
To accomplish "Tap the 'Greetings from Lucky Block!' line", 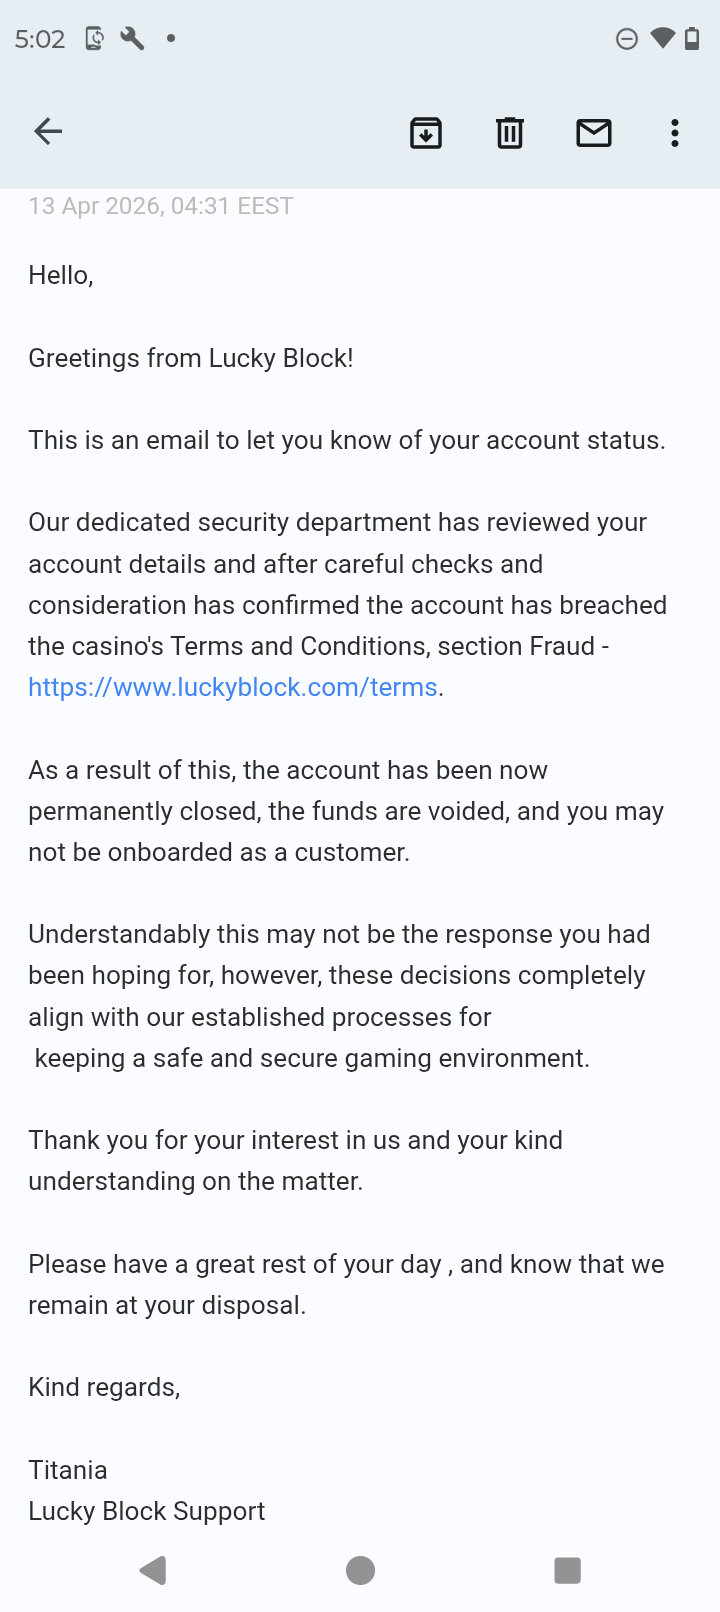I will click(191, 358).
